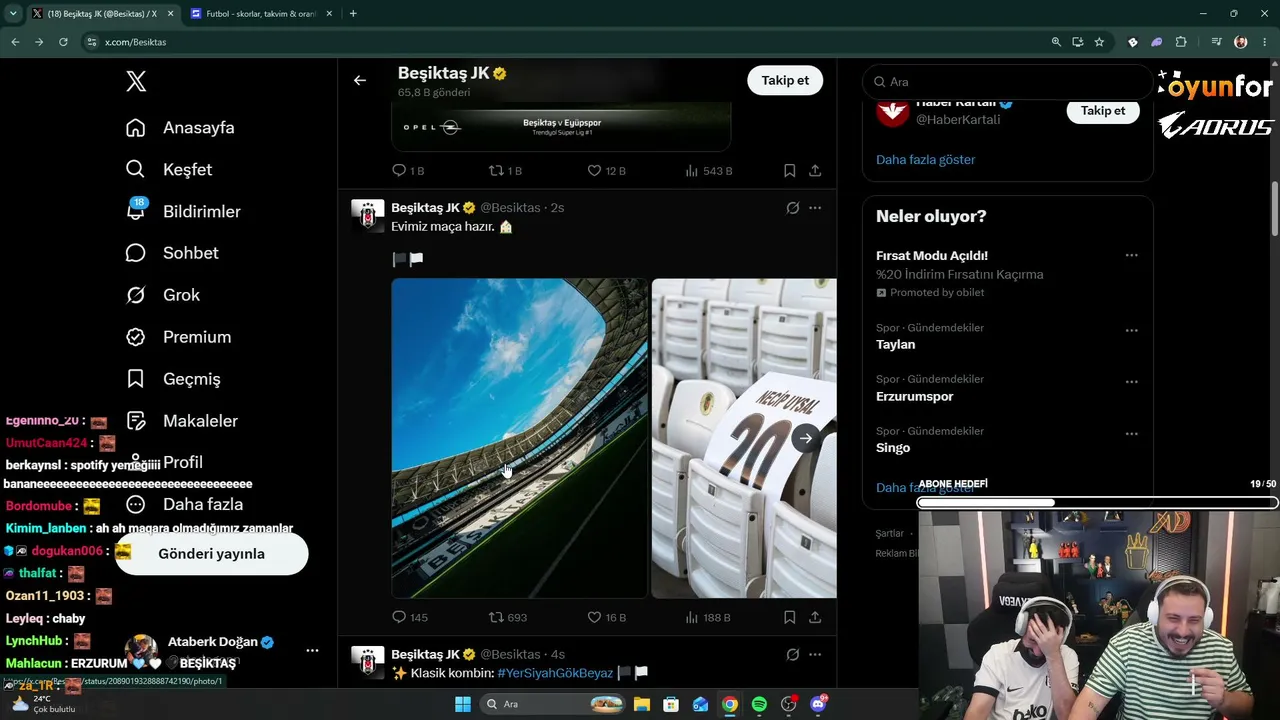The image size is (1280, 720).
Task: Open Grok explain icon on Evimiz post
Action: [x=792, y=208]
